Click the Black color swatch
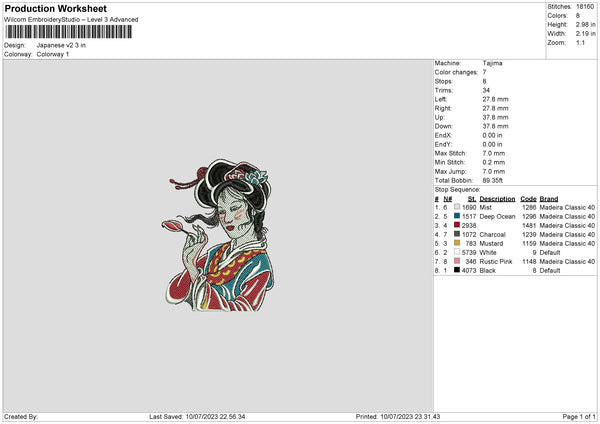This screenshot has width=600, height=424. (x=457, y=270)
